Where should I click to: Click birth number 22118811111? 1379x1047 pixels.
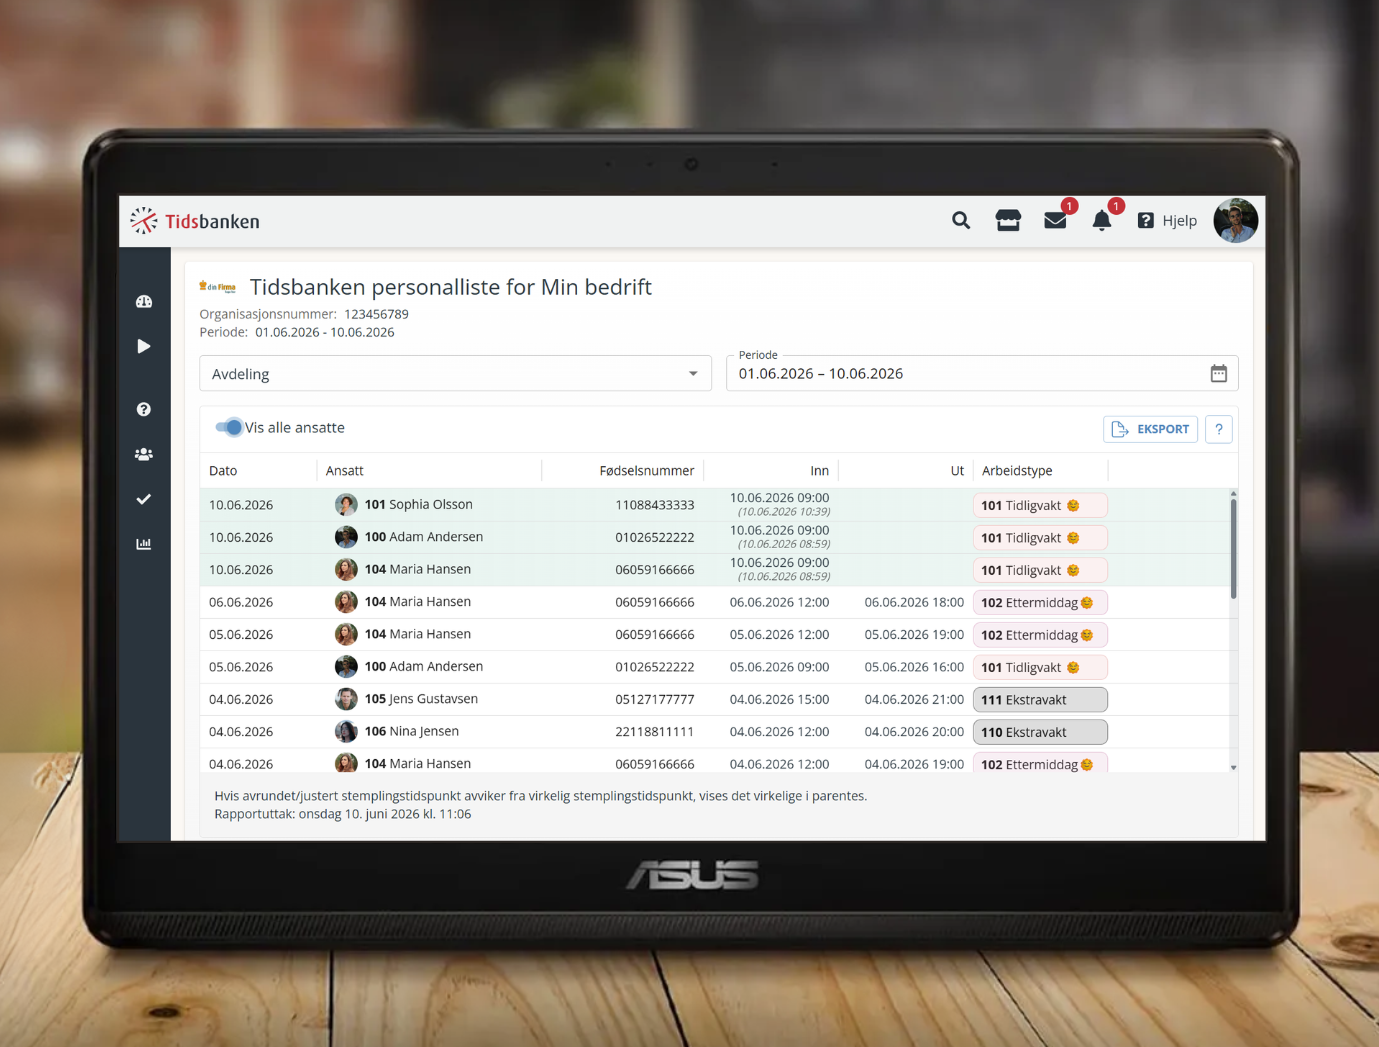click(x=655, y=732)
